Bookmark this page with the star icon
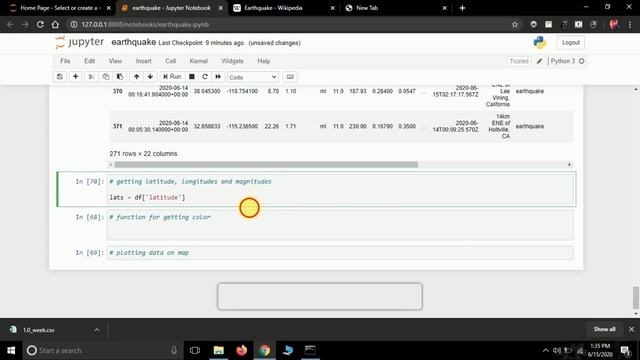Image resolution: width=640 pixels, height=360 pixels. [x=515, y=24]
